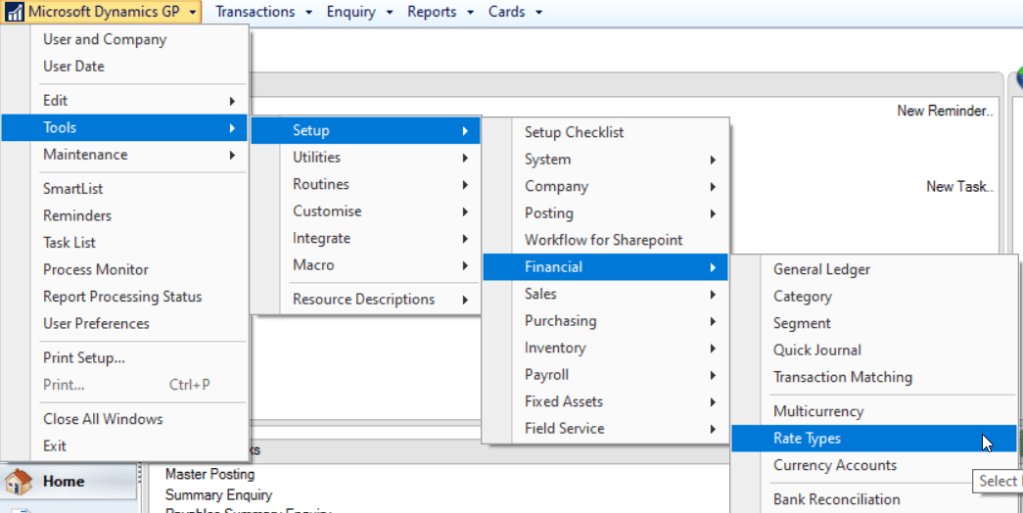Image resolution: width=1023 pixels, height=513 pixels.
Task: Choose Close All Windows
Action: point(102,419)
